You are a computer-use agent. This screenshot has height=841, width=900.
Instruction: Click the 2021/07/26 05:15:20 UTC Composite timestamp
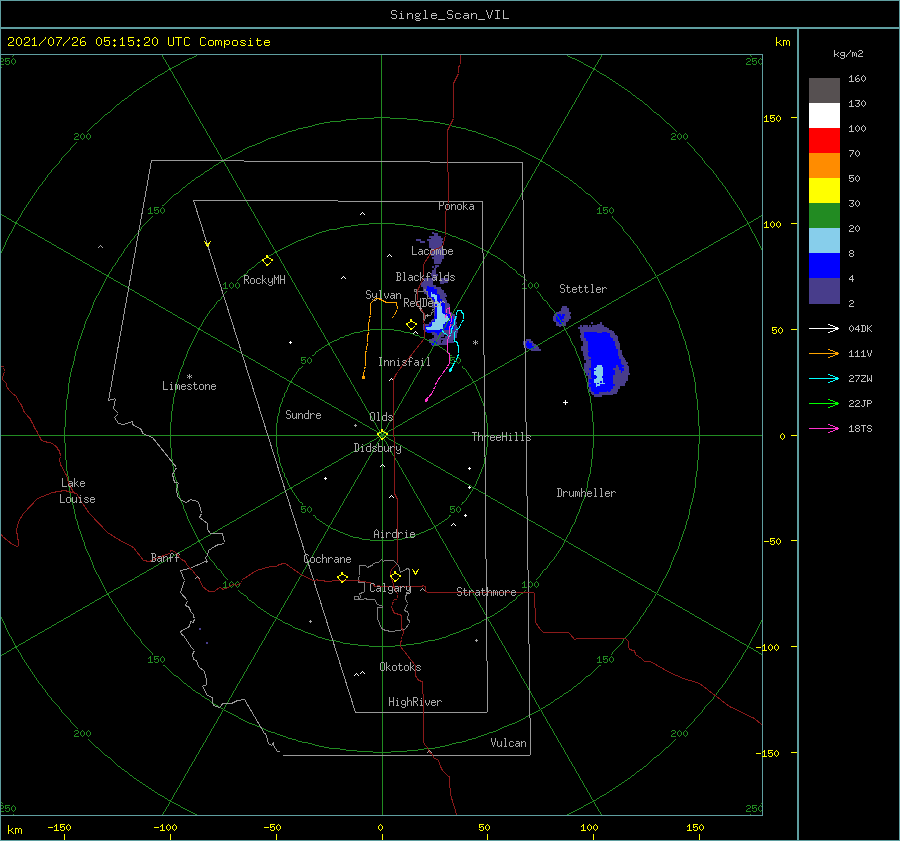tap(138, 42)
